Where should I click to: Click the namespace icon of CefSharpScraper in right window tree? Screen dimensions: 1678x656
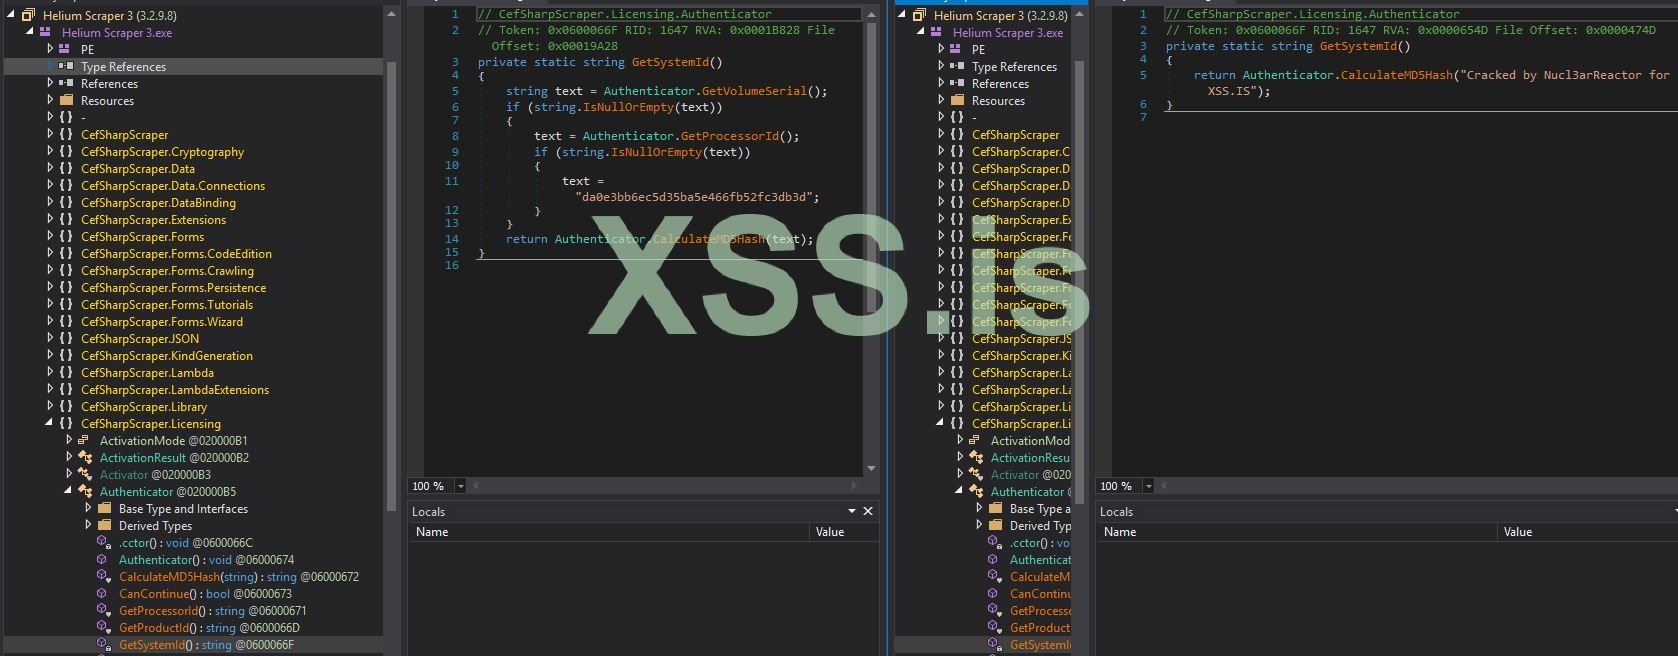957,134
